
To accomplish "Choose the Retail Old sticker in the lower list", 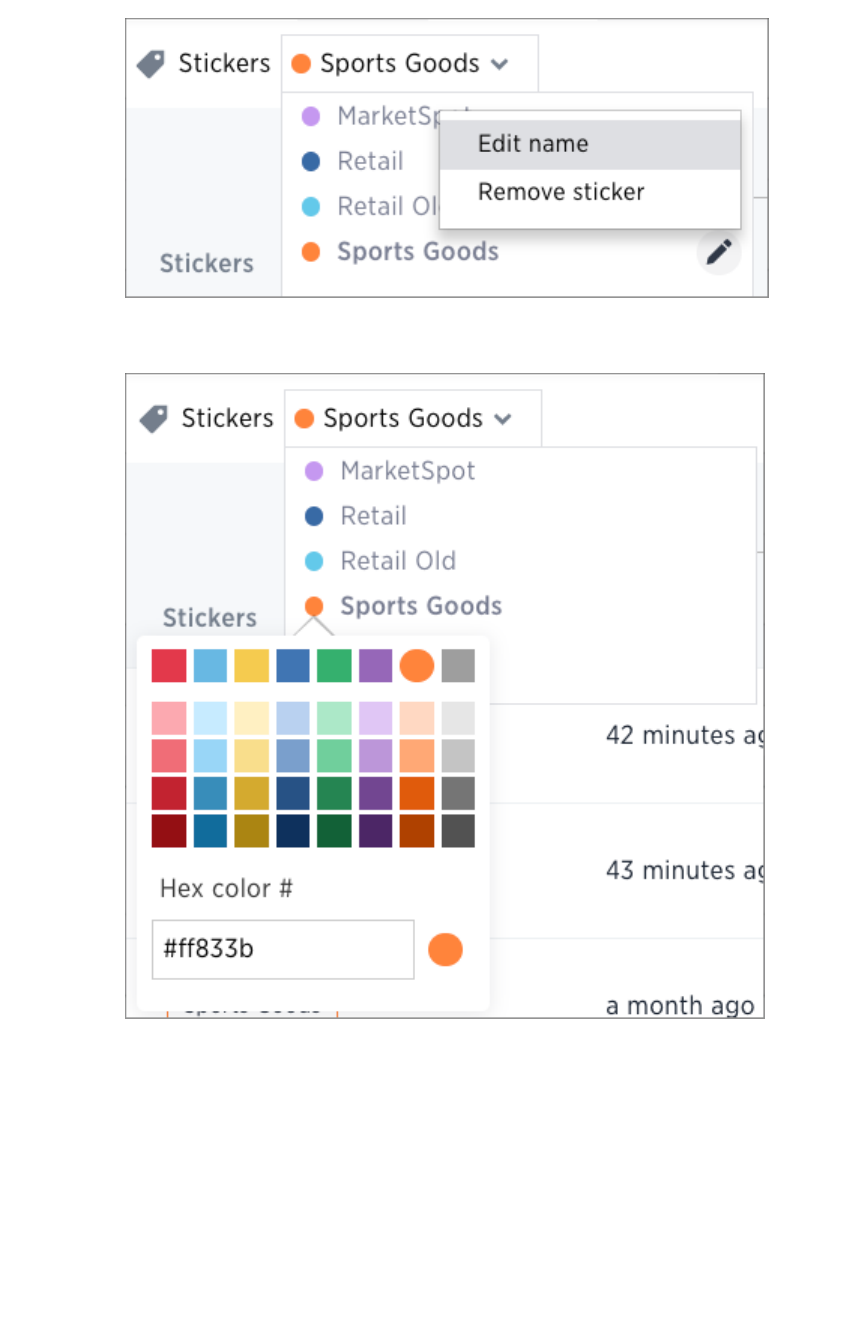I will [398, 561].
